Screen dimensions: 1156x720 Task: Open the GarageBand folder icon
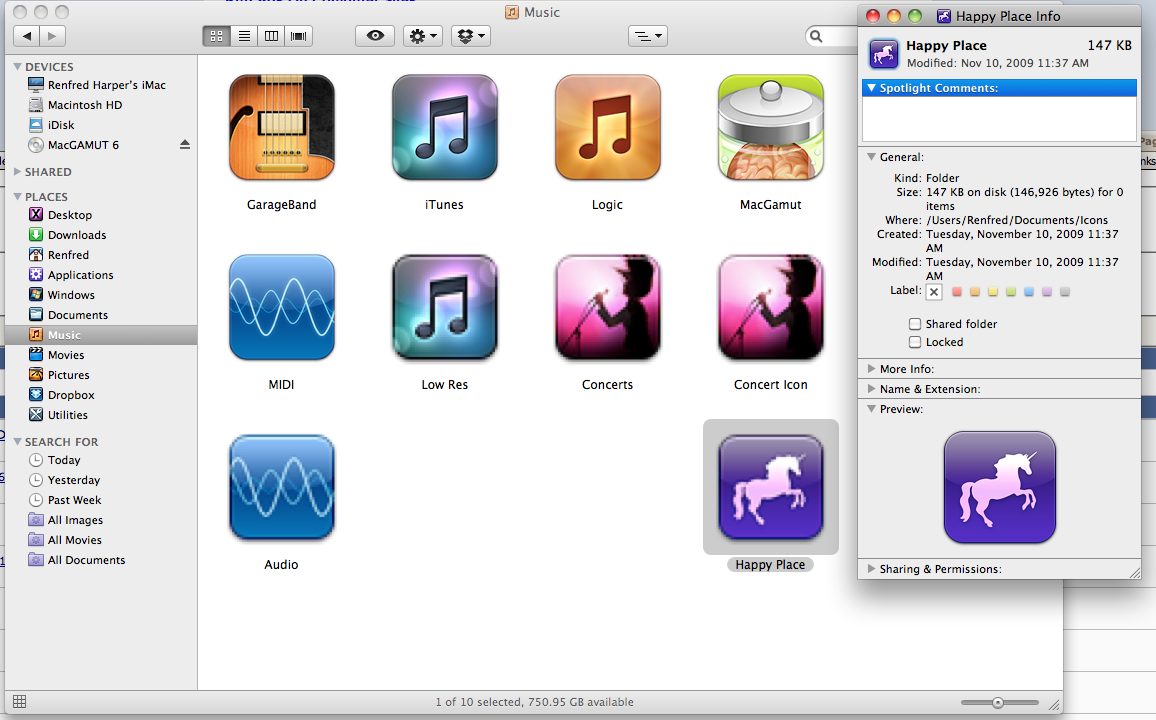coord(282,127)
